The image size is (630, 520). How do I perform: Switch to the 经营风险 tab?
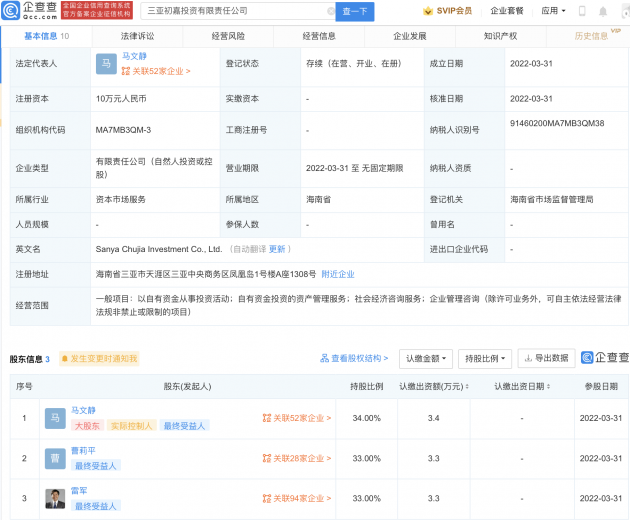coord(228,36)
